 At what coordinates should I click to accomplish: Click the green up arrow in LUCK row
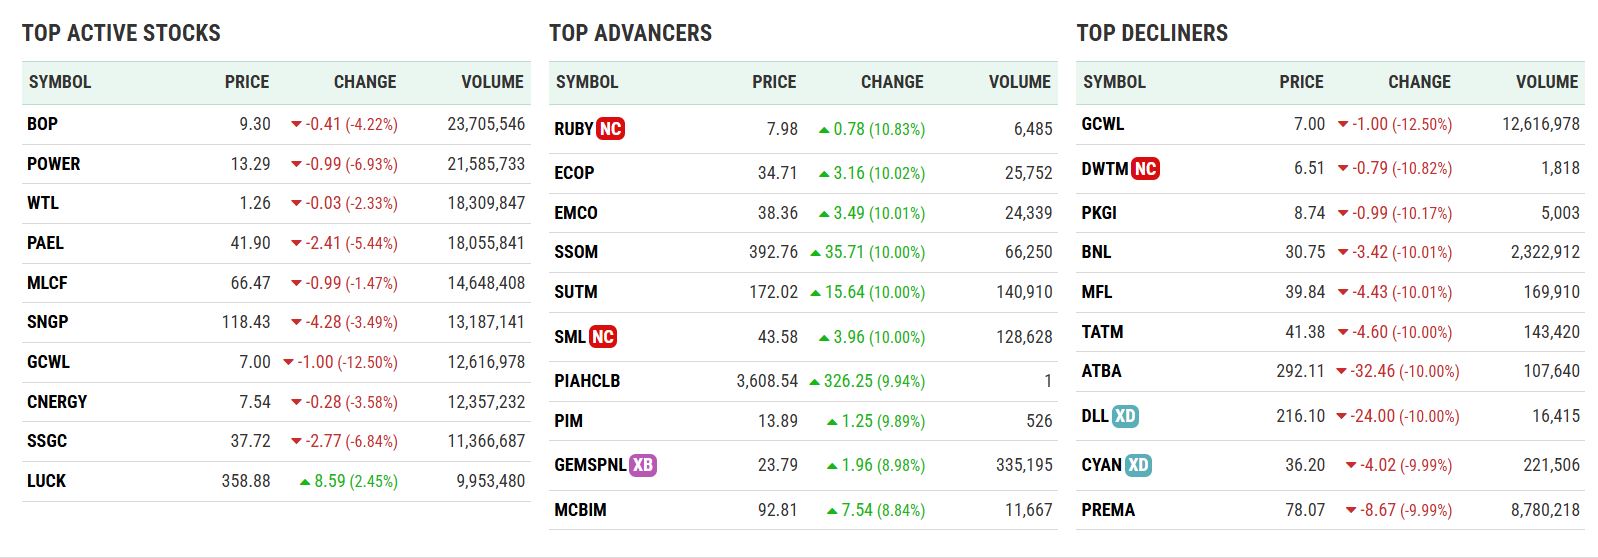pos(305,482)
